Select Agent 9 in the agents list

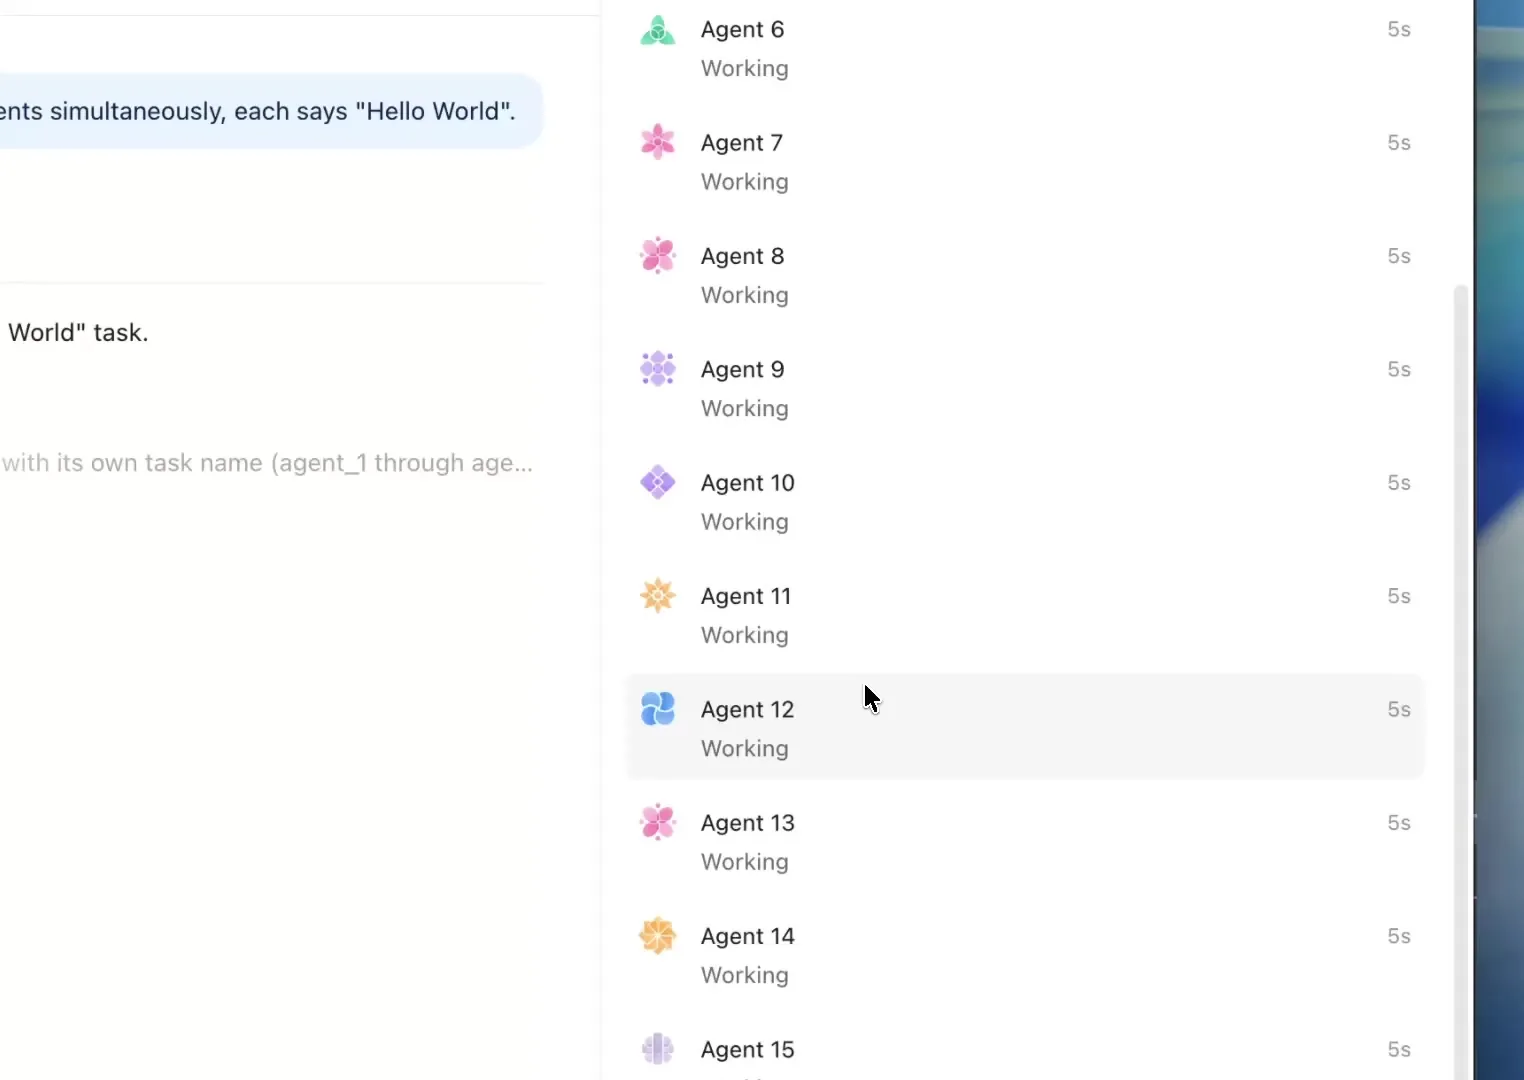(1025, 388)
